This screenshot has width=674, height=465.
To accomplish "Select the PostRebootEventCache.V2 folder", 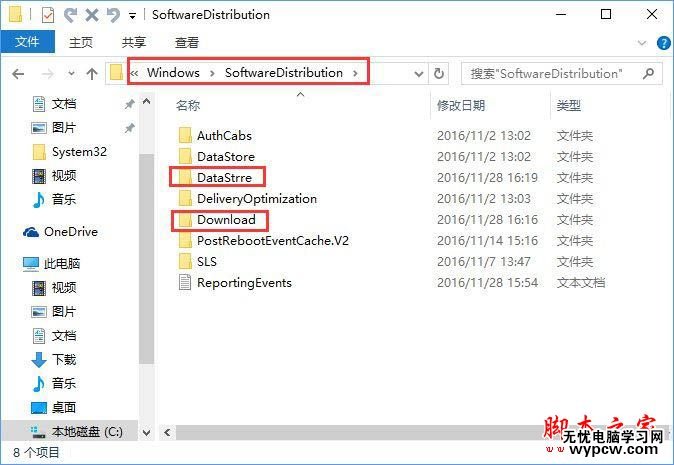I will point(273,241).
